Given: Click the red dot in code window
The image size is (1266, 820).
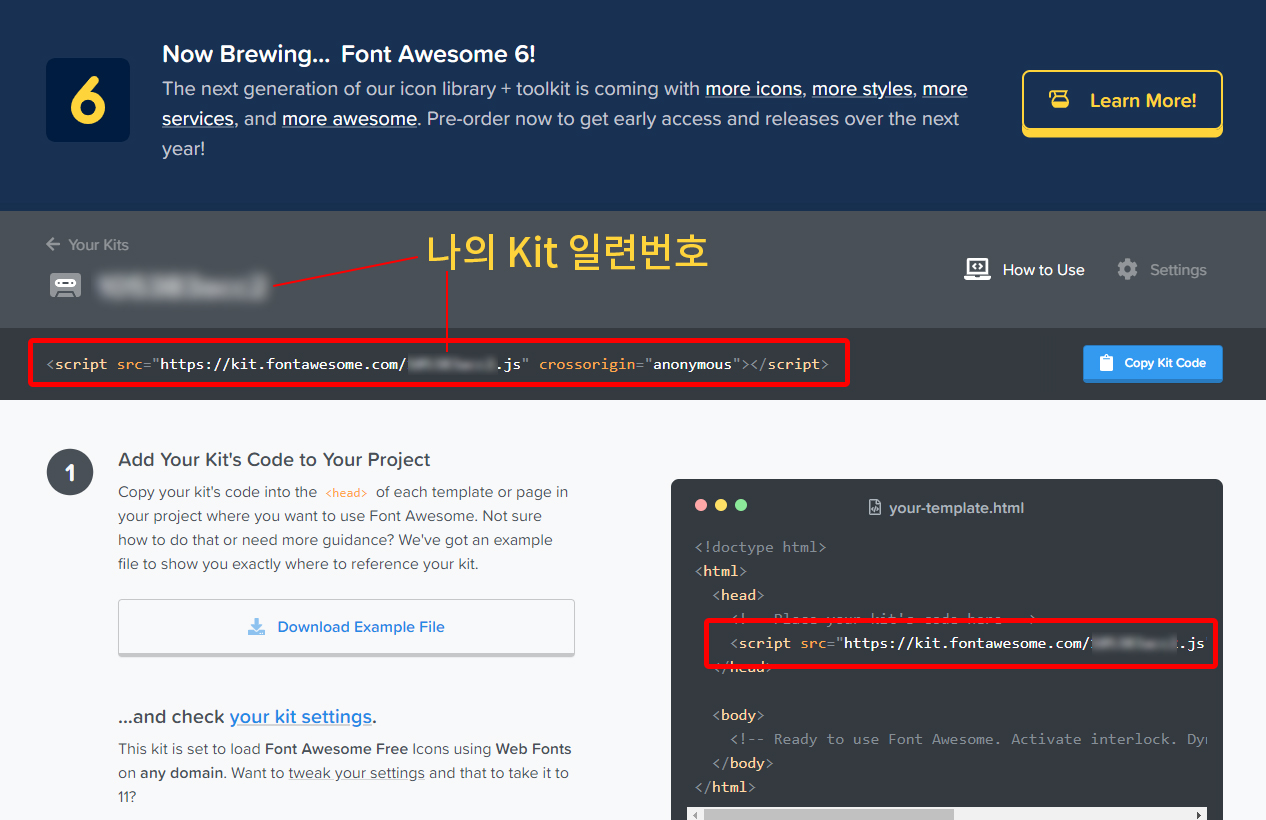Looking at the screenshot, I should [x=701, y=505].
